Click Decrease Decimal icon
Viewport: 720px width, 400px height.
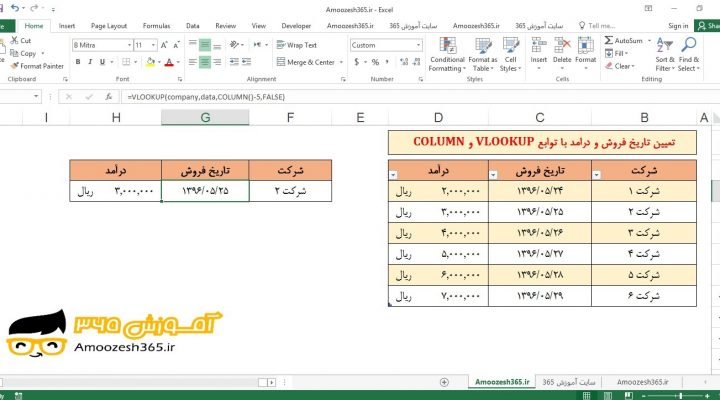click(416, 62)
